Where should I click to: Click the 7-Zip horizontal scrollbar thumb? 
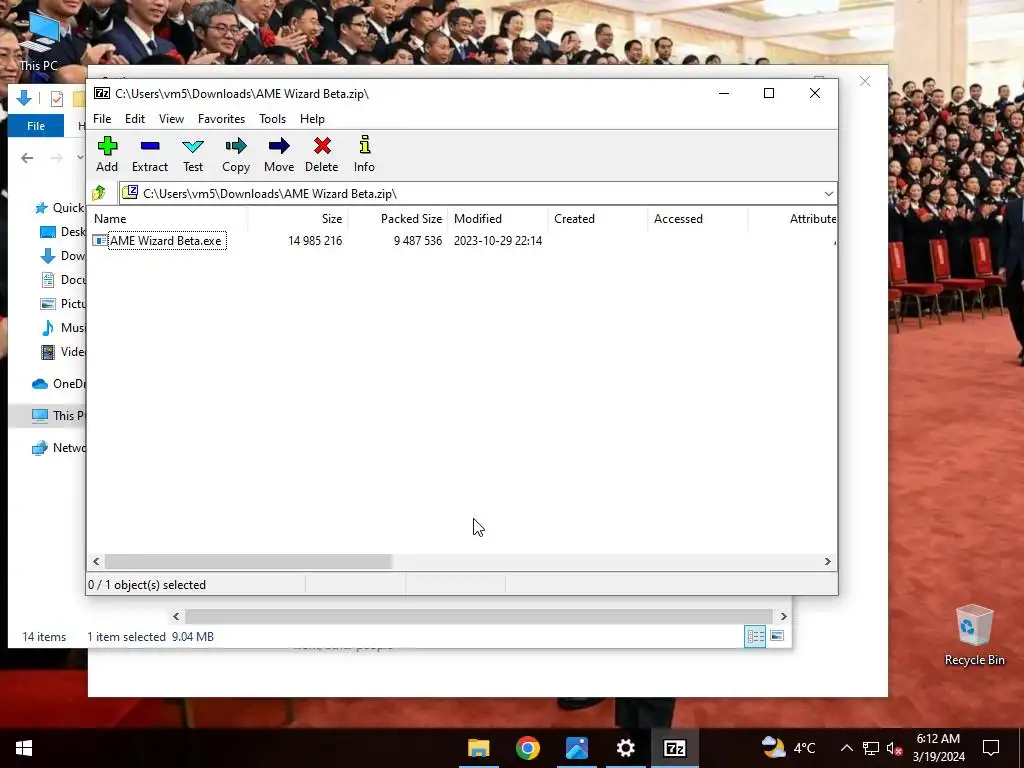click(248, 562)
